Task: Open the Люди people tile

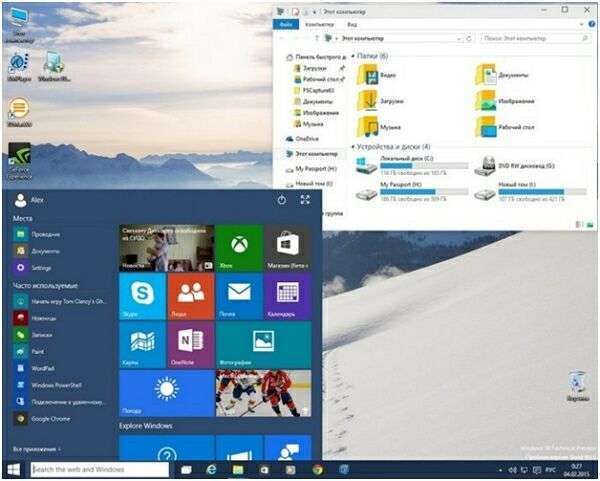Action: 191,297
